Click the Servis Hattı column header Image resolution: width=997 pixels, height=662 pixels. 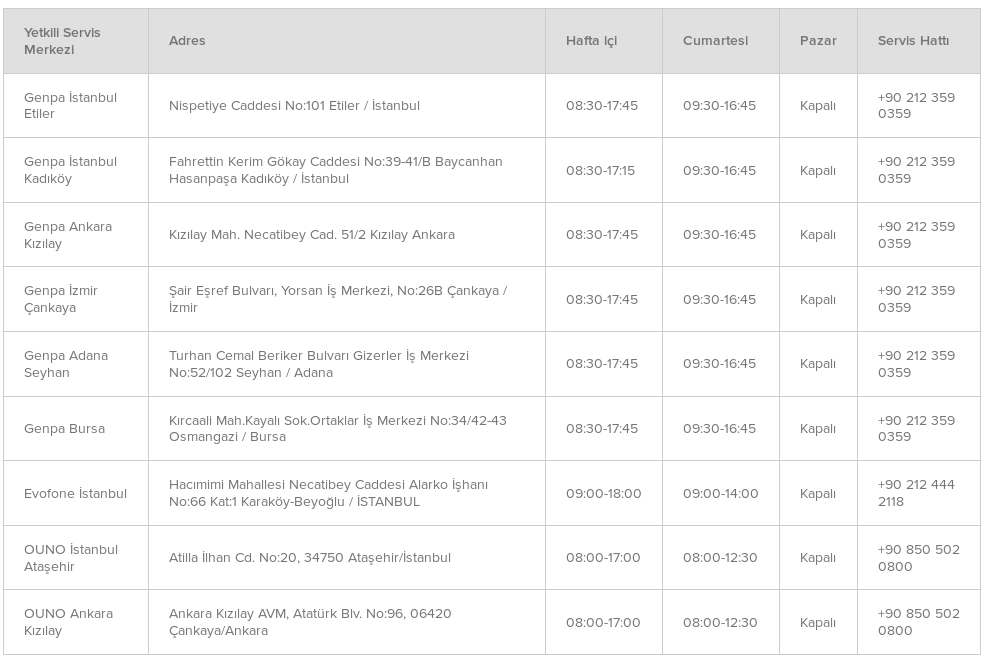coord(913,41)
